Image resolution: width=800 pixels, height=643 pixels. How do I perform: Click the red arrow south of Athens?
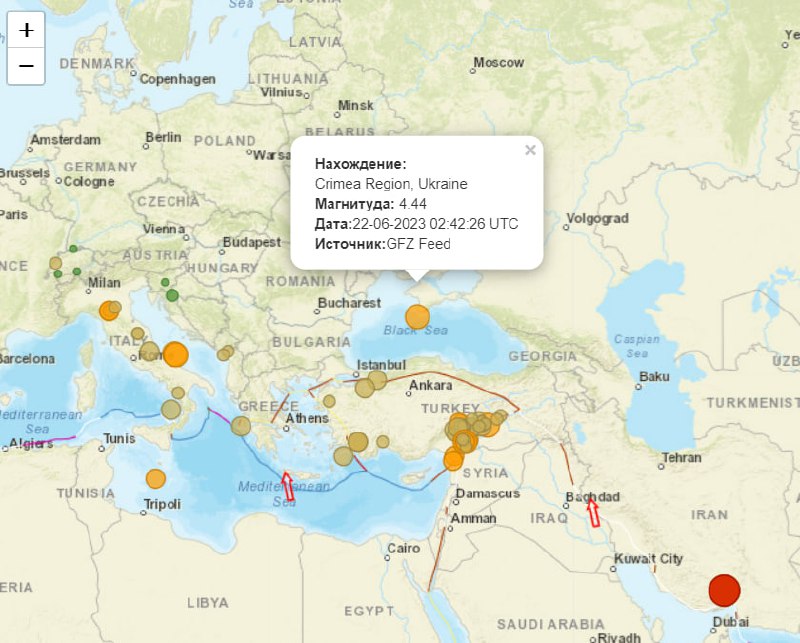(288, 485)
